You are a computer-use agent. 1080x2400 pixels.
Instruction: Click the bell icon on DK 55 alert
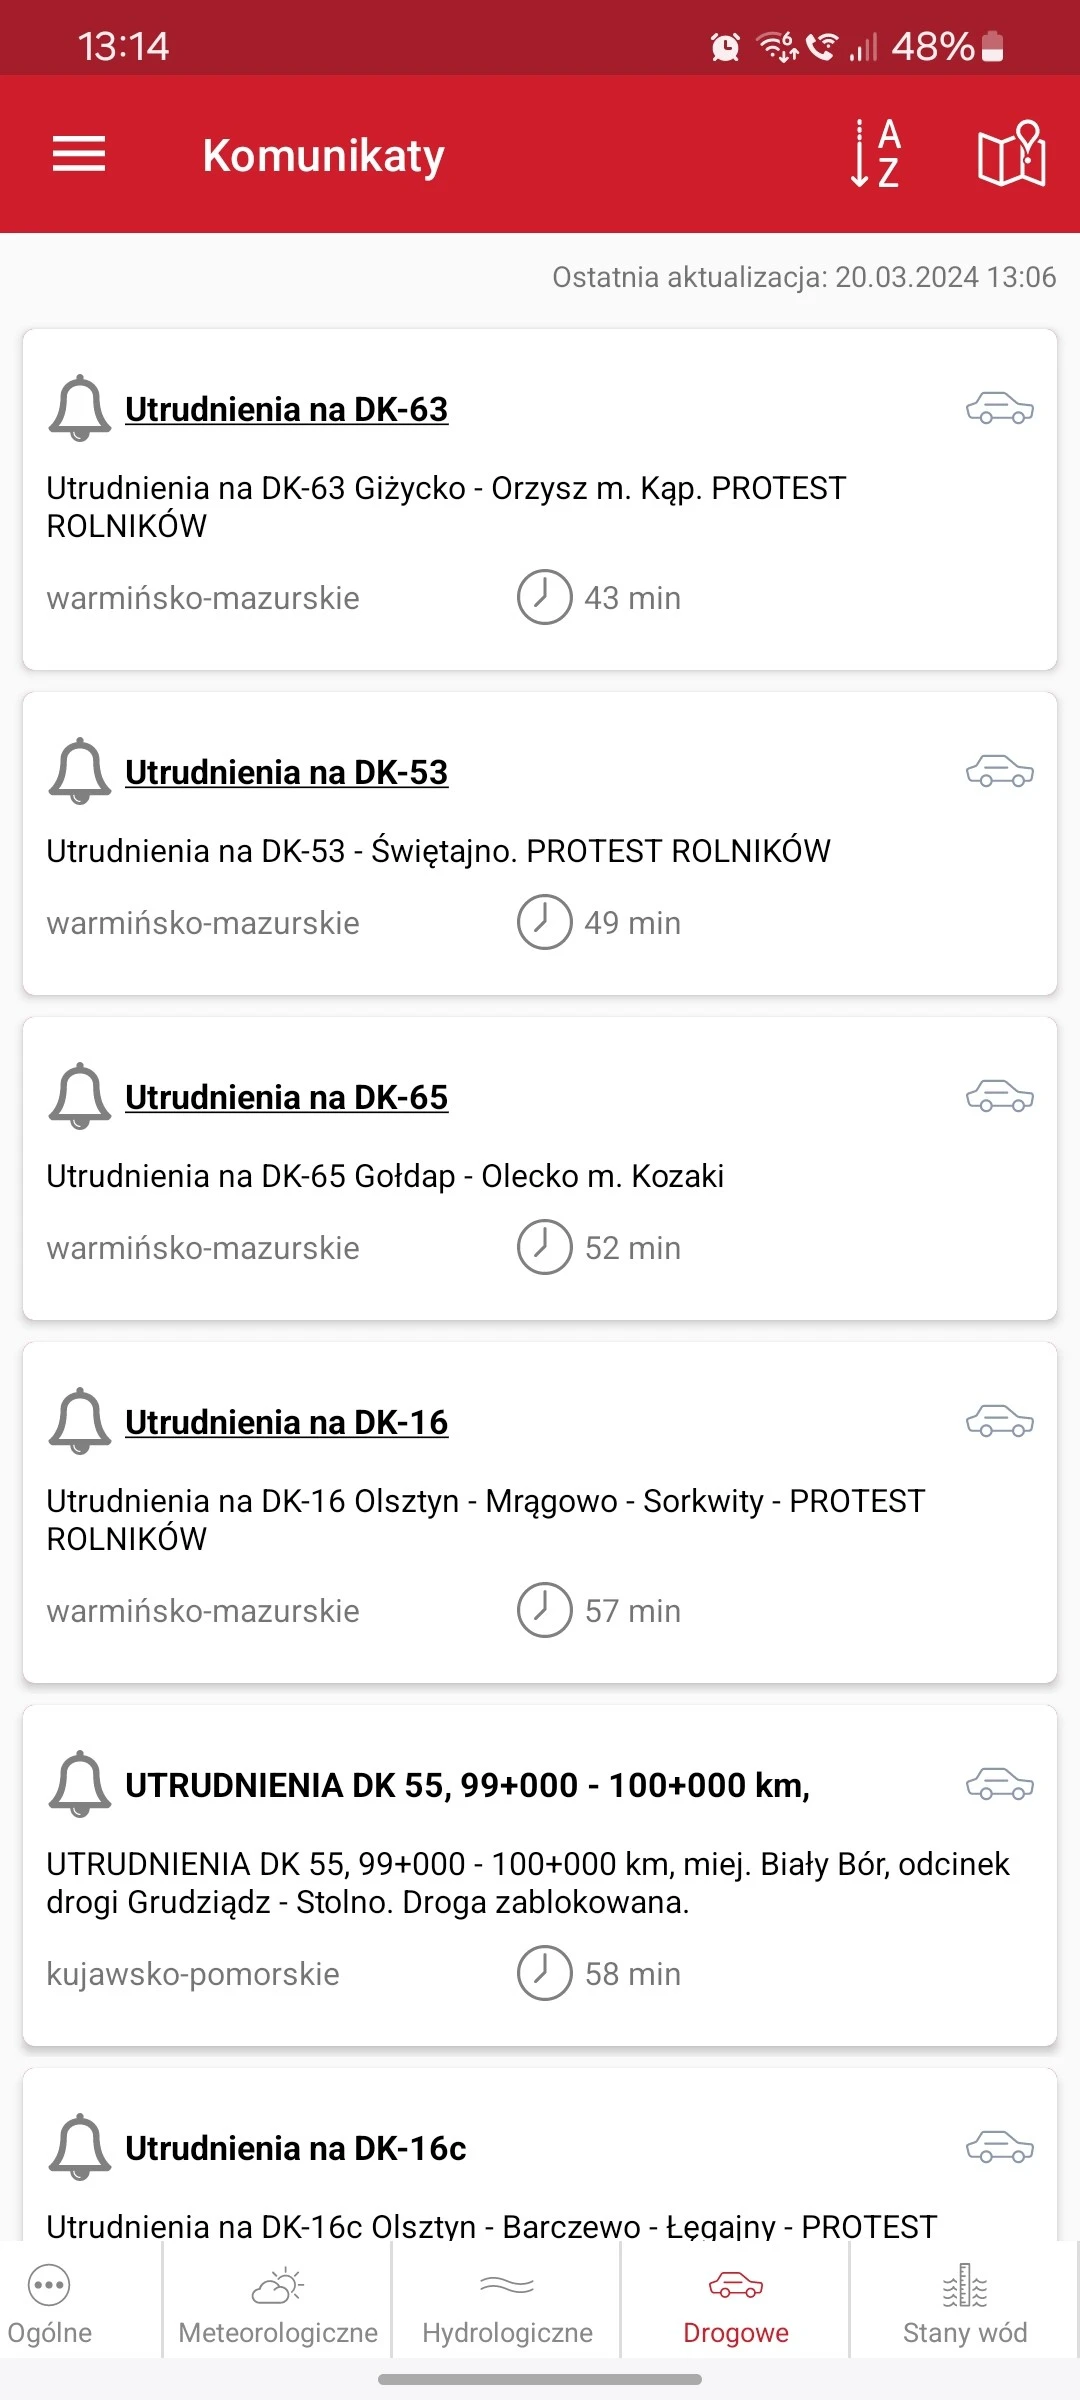point(80,1785)
